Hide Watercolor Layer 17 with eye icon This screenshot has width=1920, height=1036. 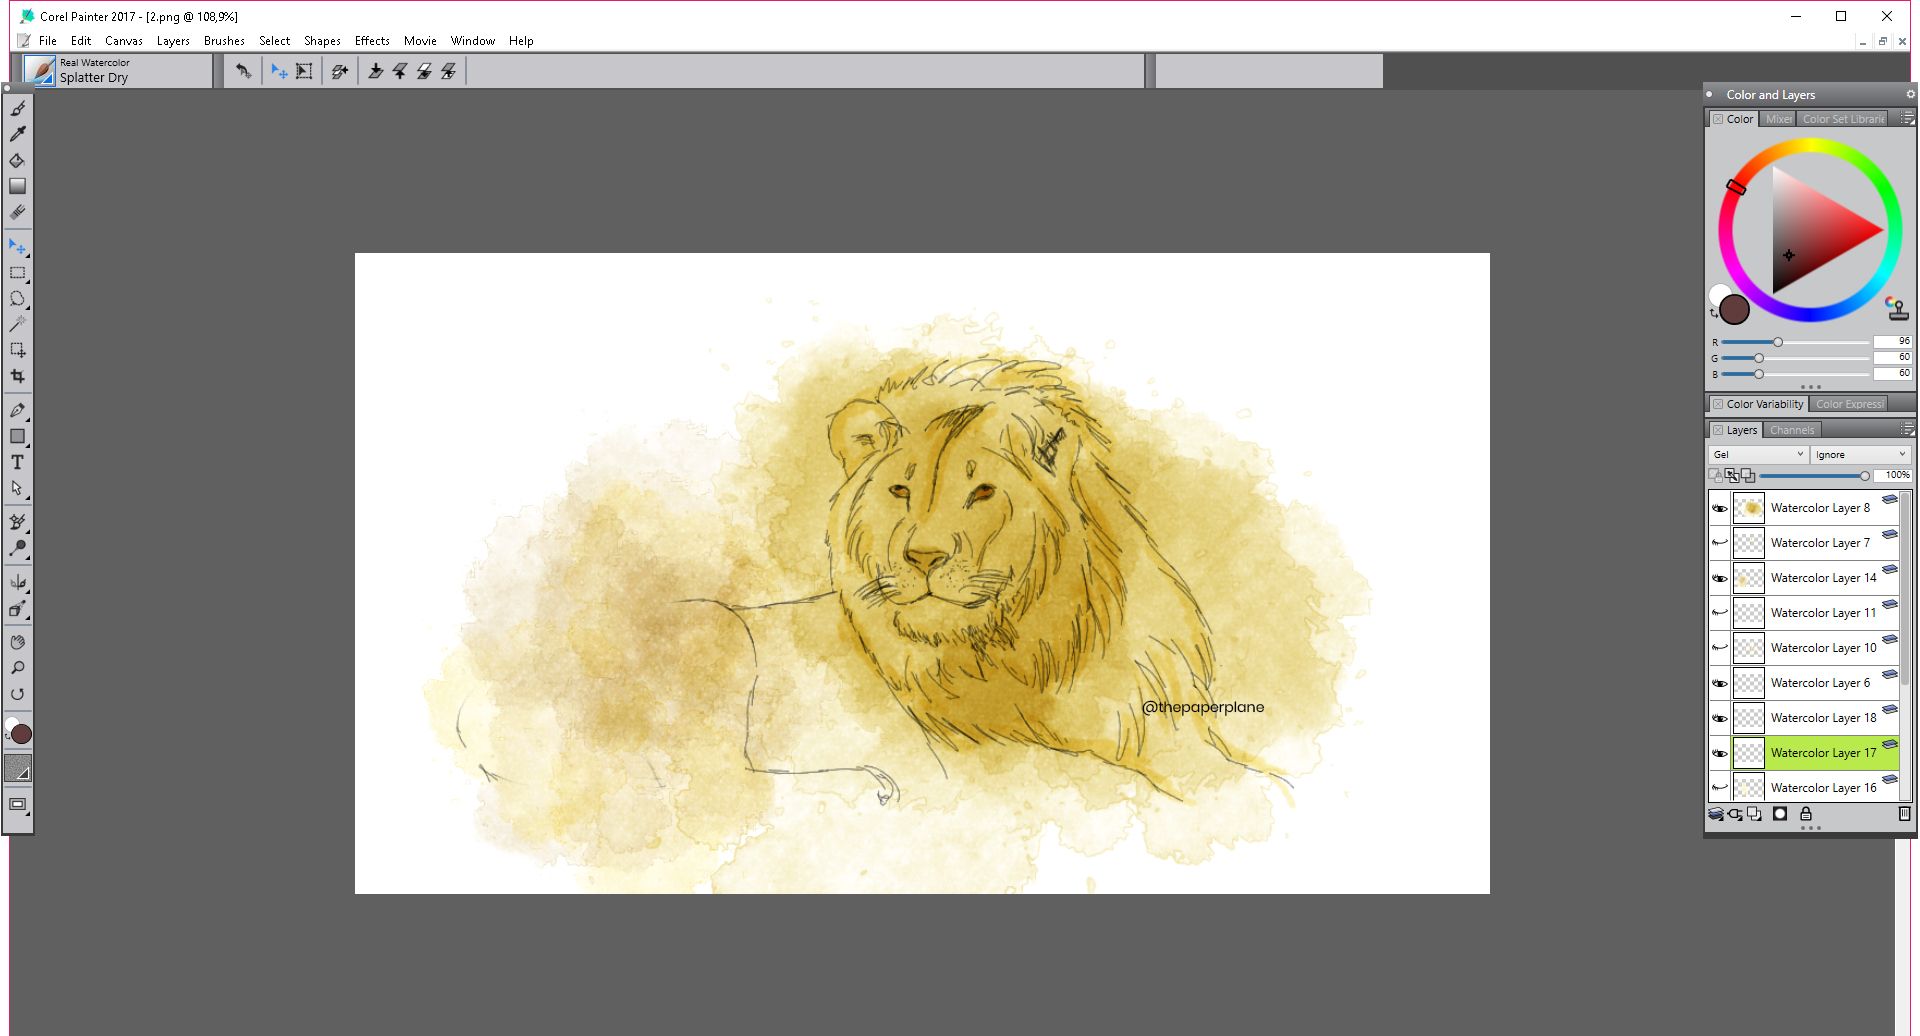pyautogui.click(x=1719, y=753)
